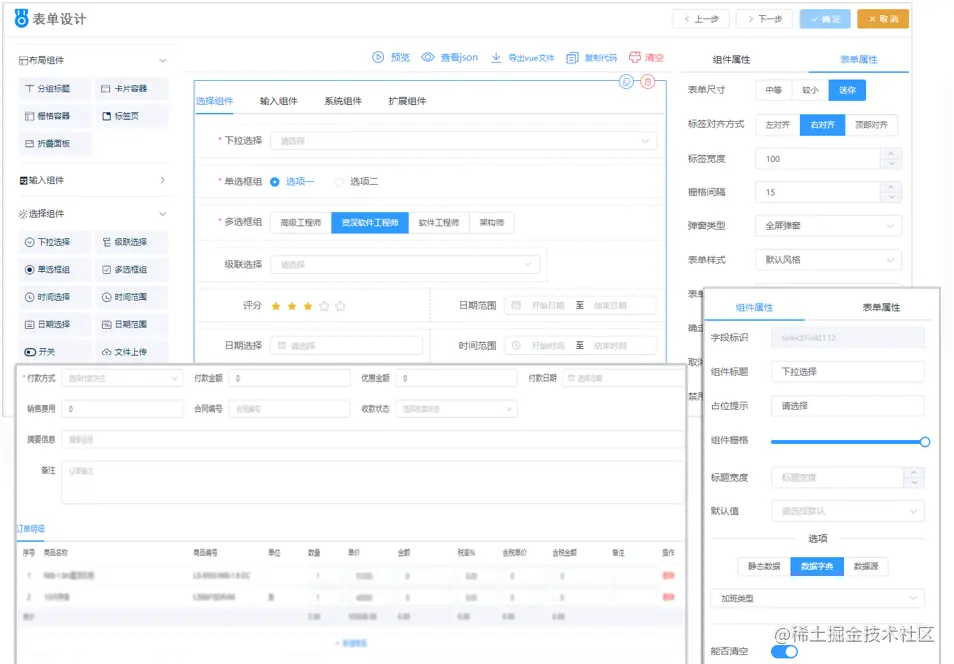Add 下拉选择 component from sidebar
This screenshot has width=954, height=664.
click(x=54, y=242)
